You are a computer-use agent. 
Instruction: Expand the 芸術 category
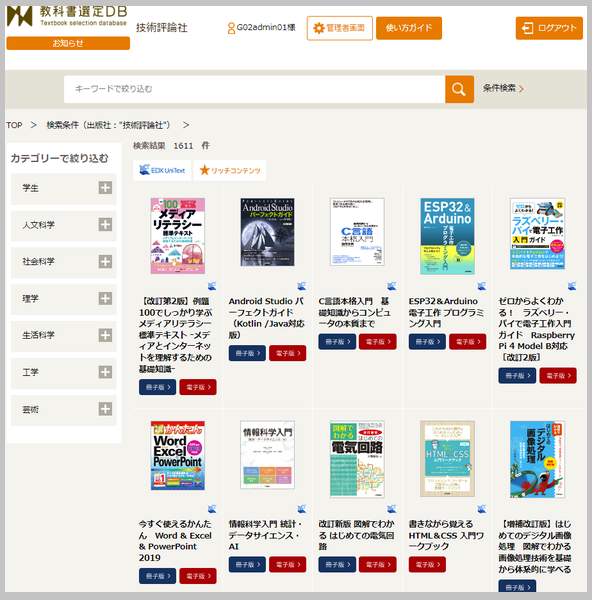coord(105,409)
